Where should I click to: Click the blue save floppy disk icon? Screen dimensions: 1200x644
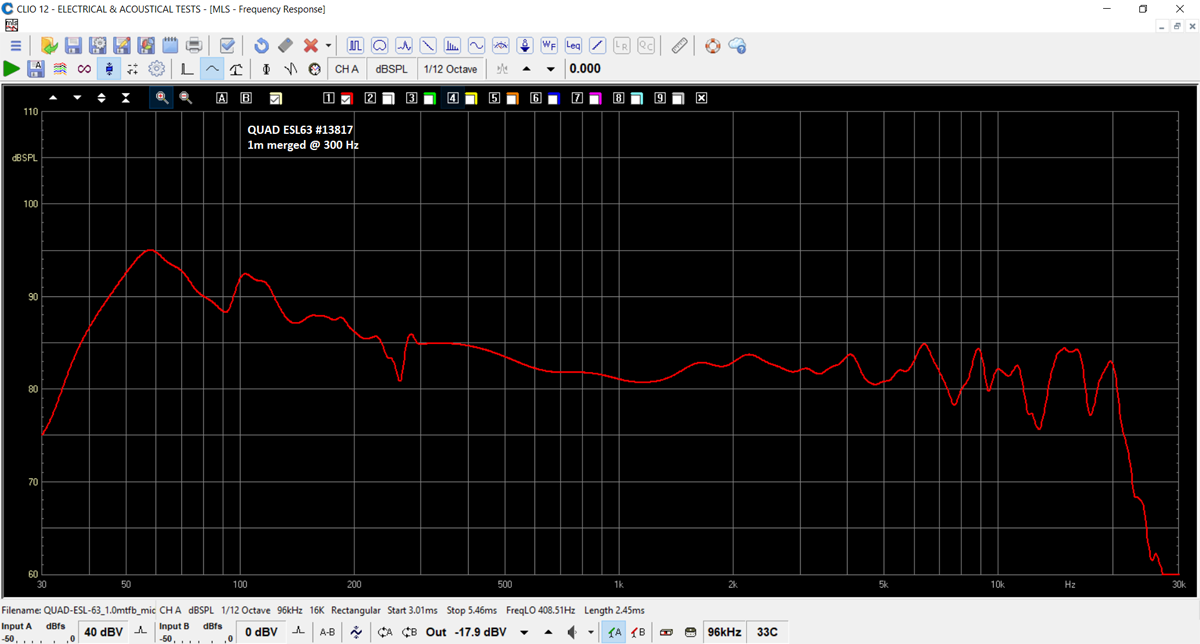(x=74, y=46)
